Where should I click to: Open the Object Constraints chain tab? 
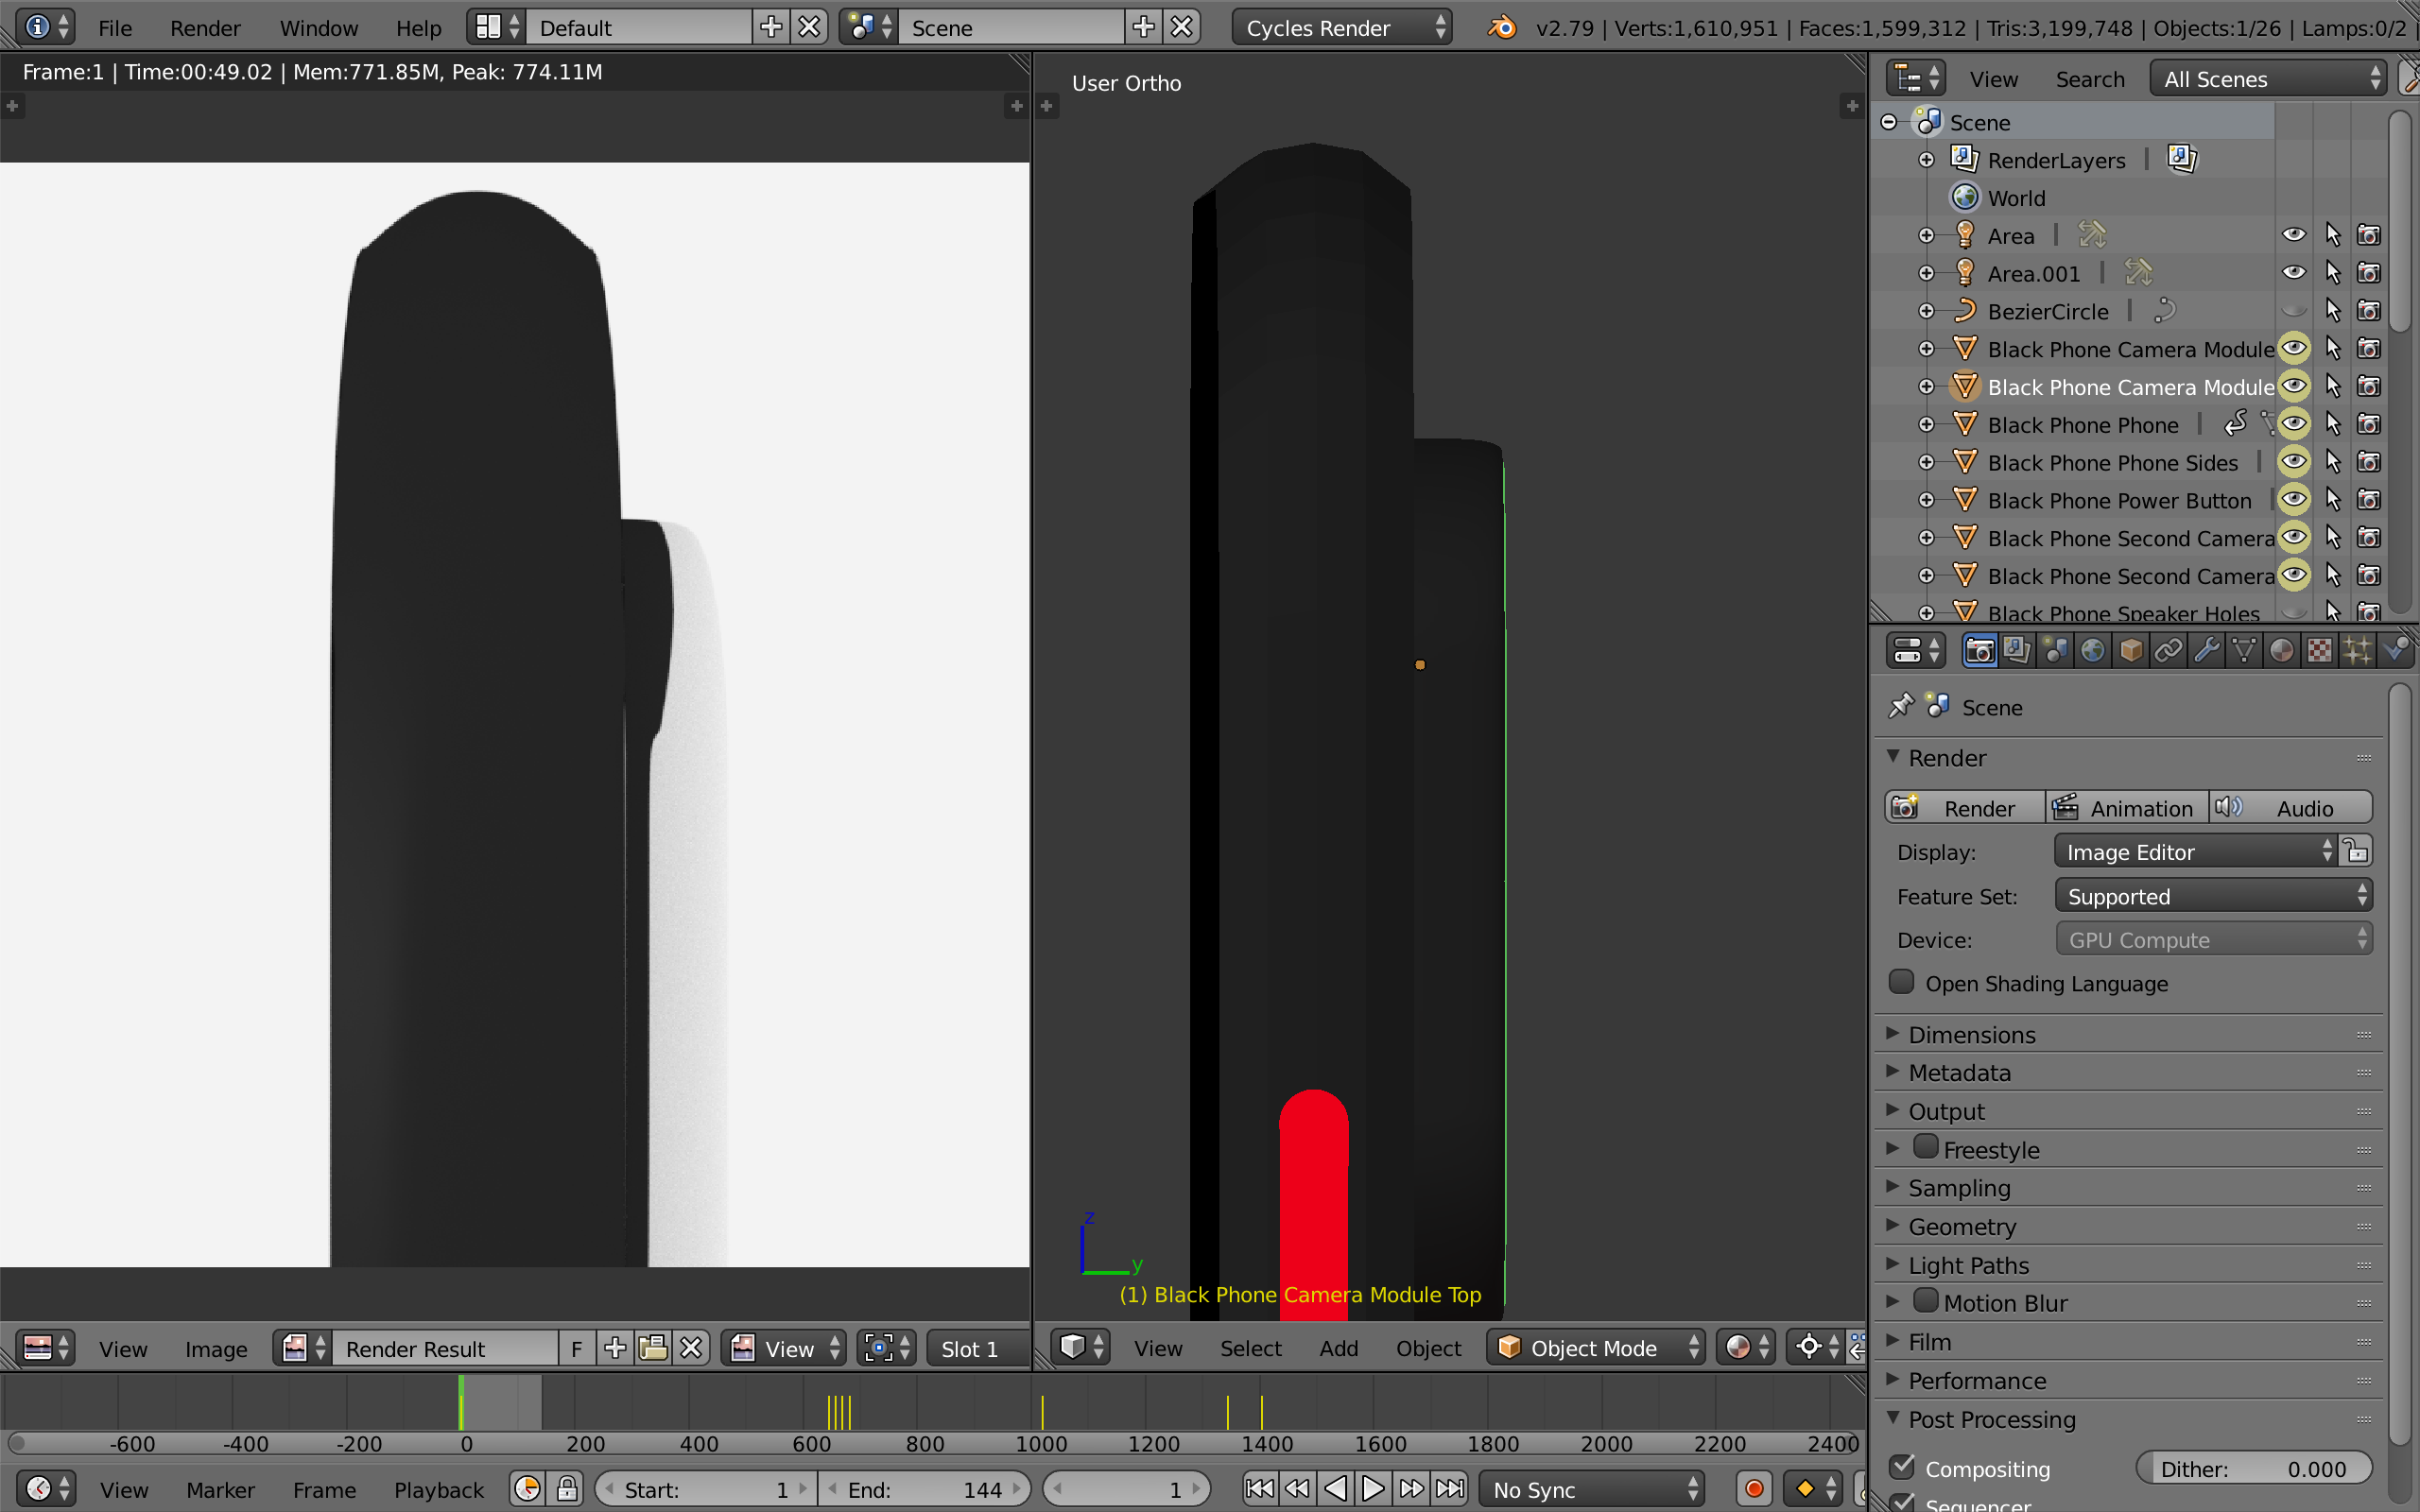[x=2168, y=651]
